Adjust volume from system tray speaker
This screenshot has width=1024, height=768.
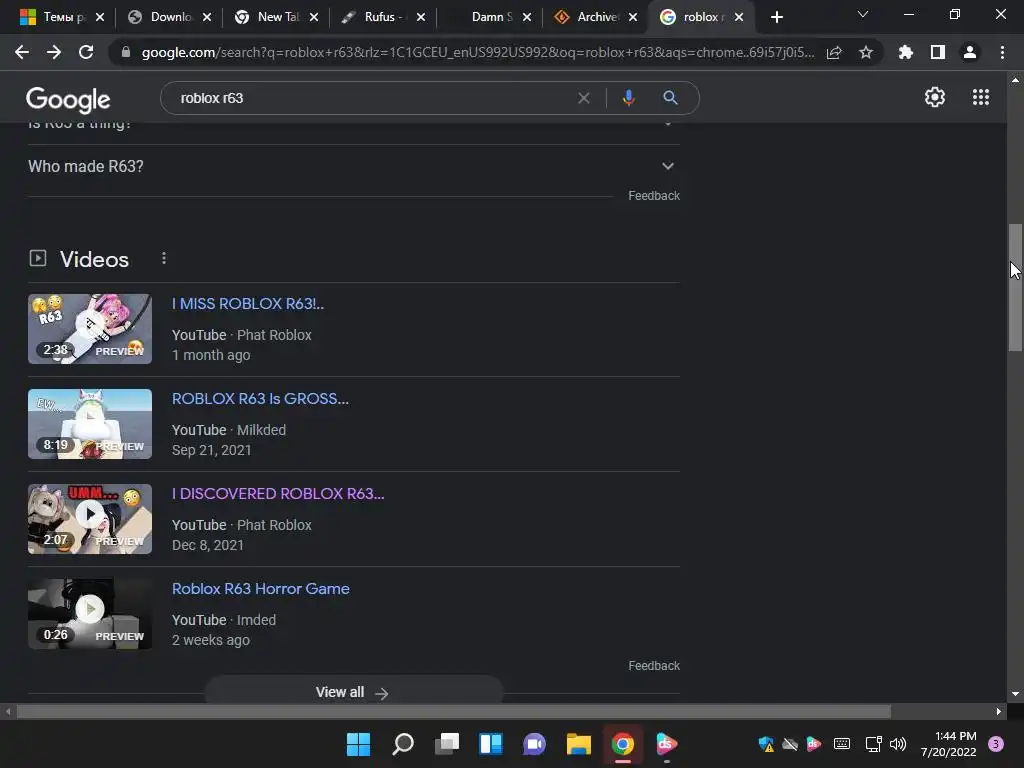coord(898,744)
